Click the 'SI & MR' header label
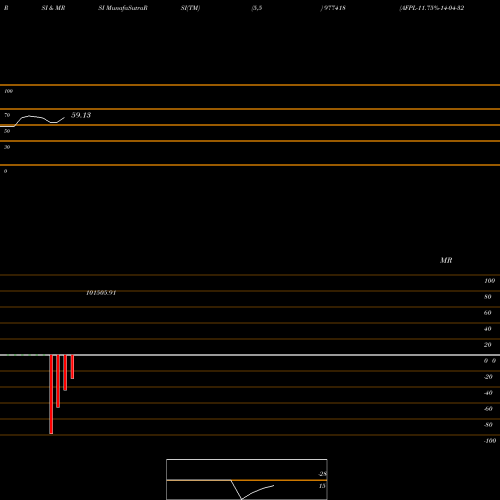 click(53, 8)
